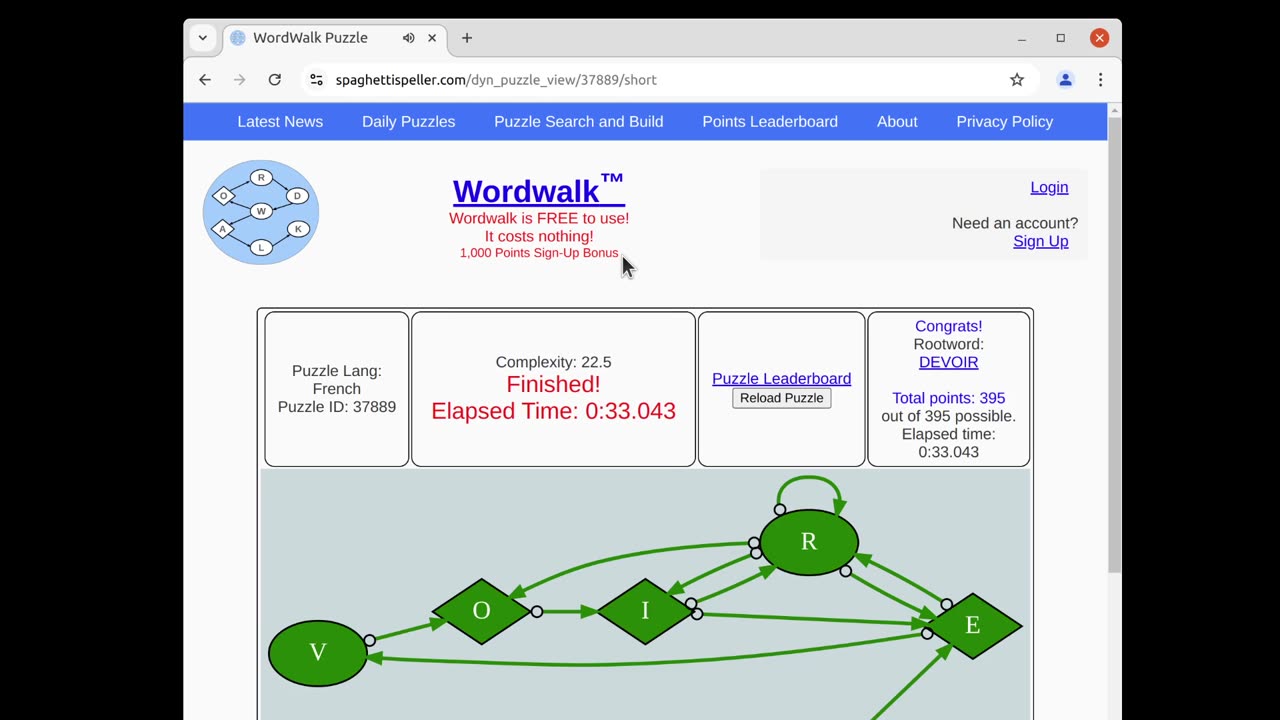Open Puzzle Search and Build

578,122
